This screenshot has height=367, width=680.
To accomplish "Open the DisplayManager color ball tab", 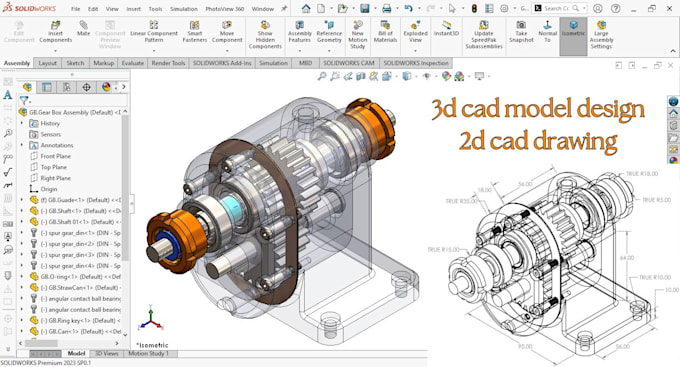I will 106,87.
